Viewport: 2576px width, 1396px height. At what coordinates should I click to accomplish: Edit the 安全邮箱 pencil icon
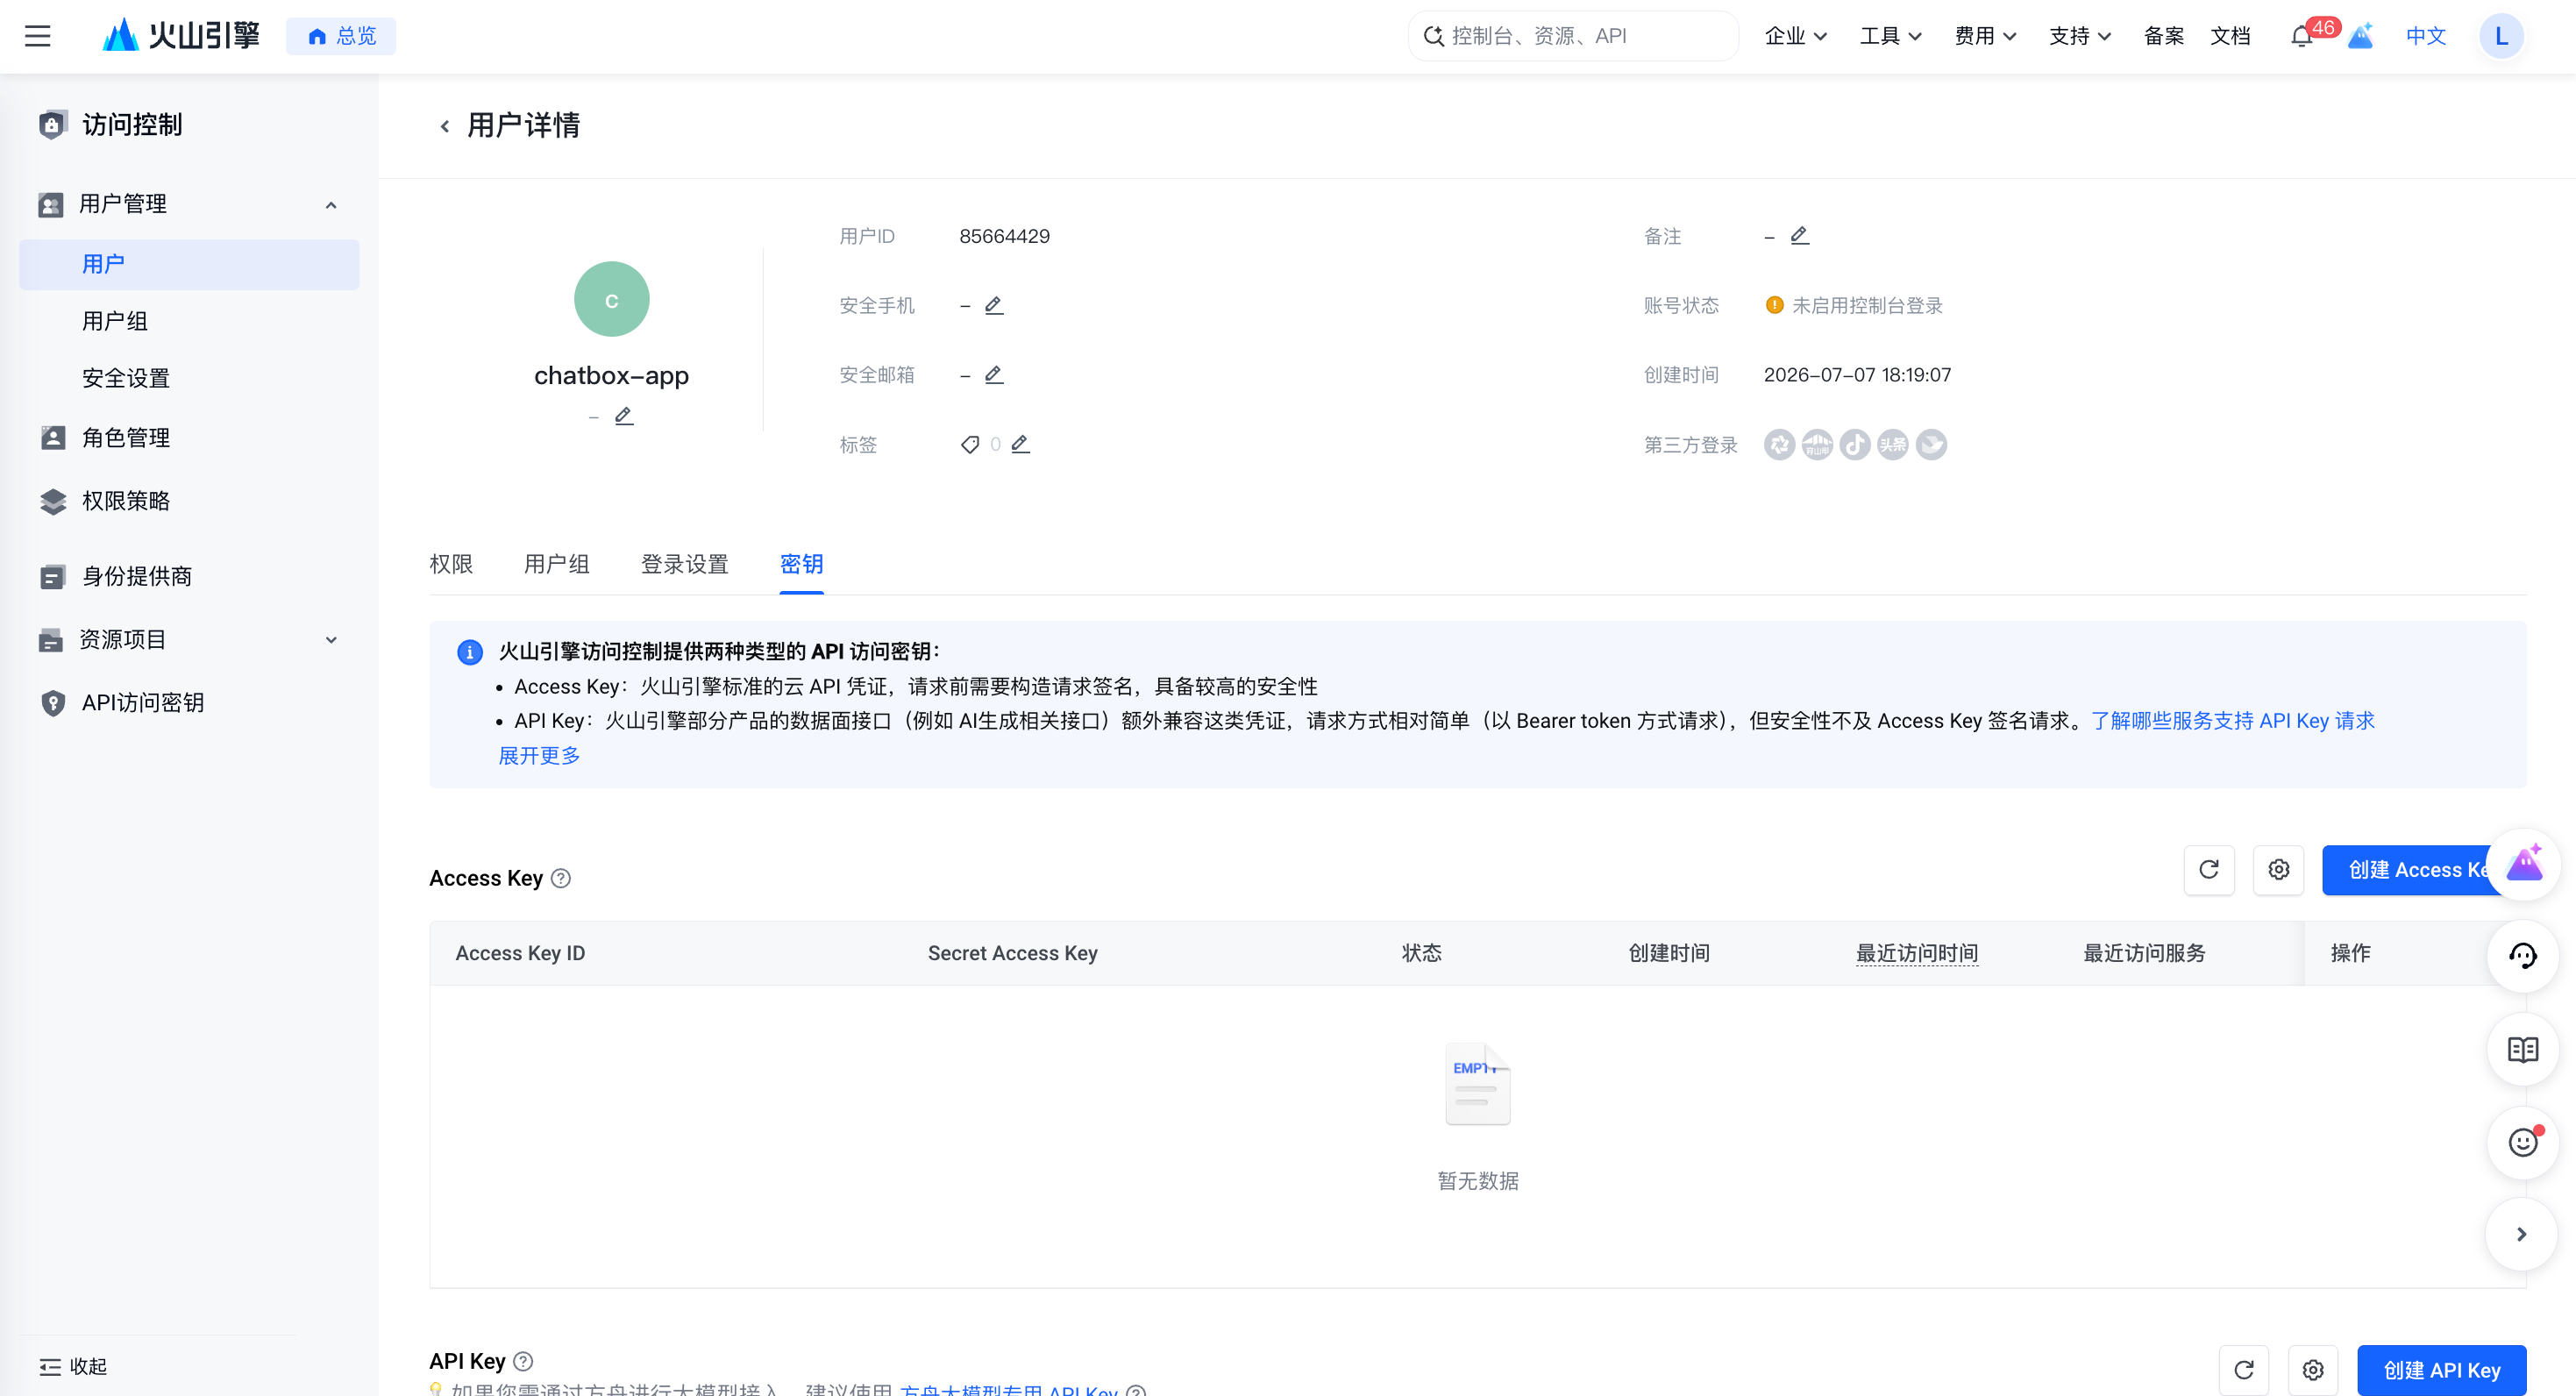pyautogui.click(x=993, y=375)
